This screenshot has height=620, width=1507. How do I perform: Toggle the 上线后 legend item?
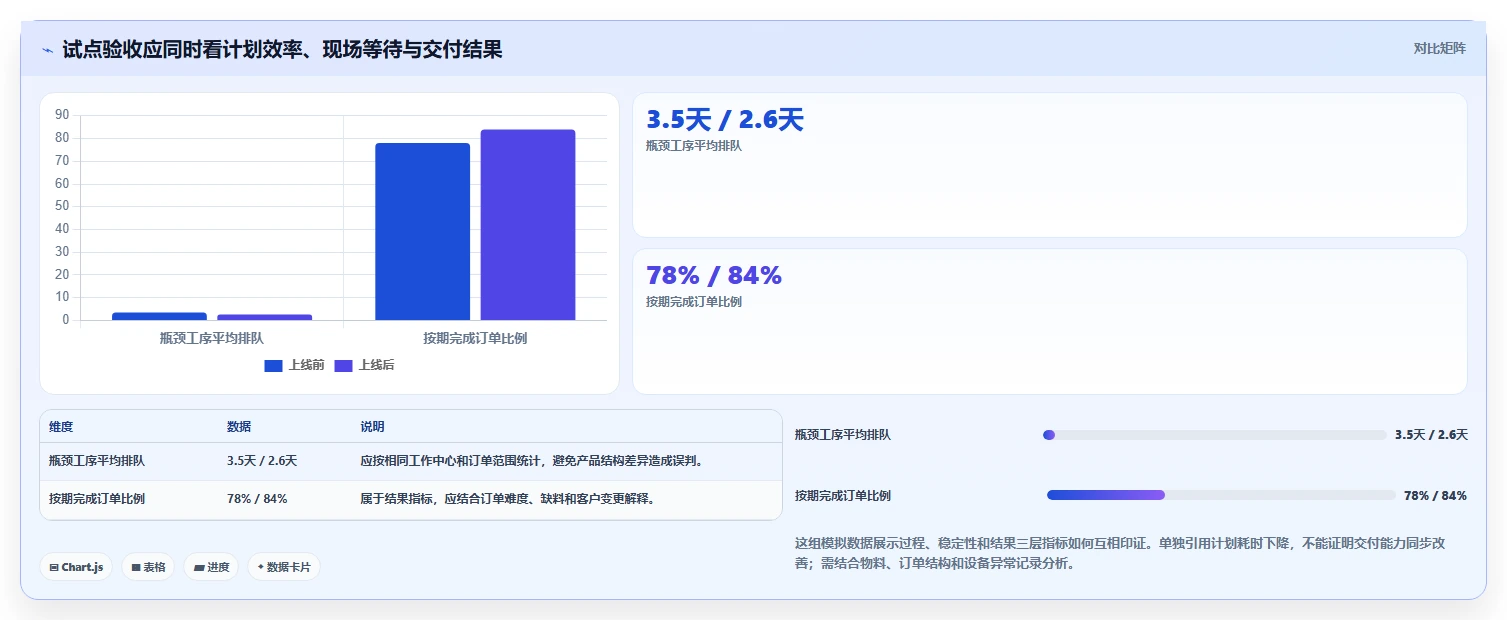click(x=364, y=365)
